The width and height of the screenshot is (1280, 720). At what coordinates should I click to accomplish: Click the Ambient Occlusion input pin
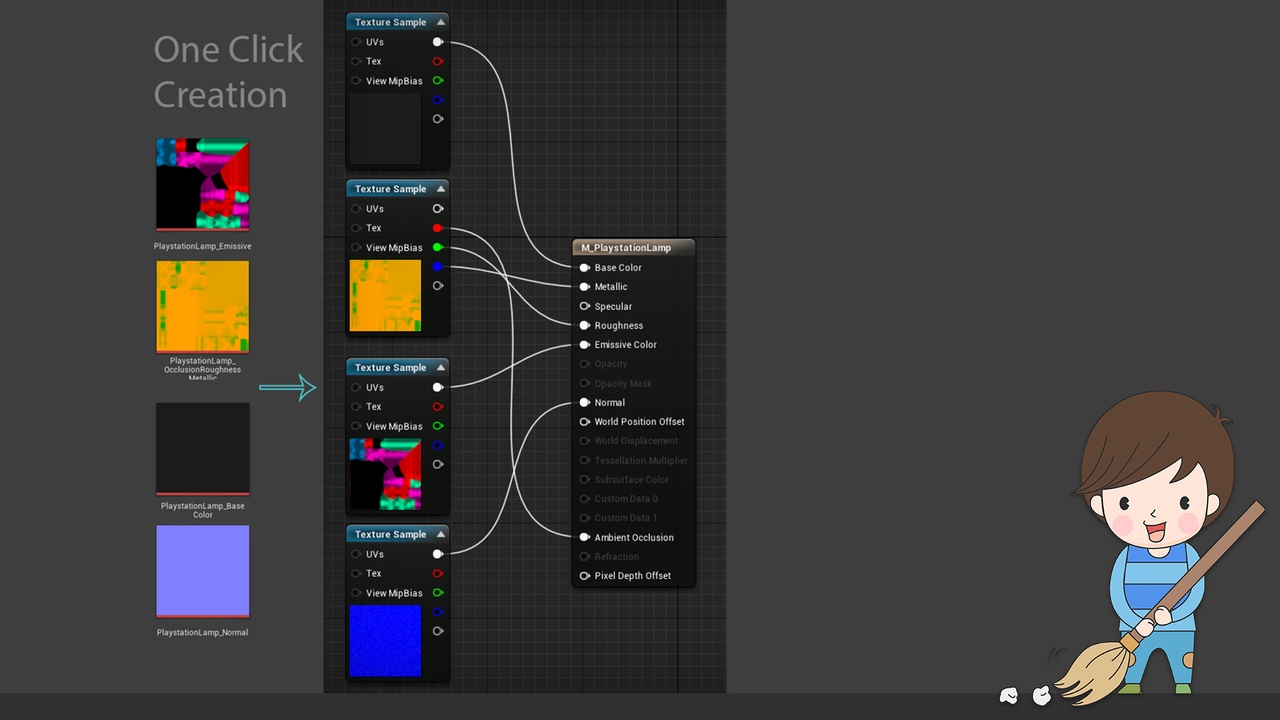tap(585, 537)
